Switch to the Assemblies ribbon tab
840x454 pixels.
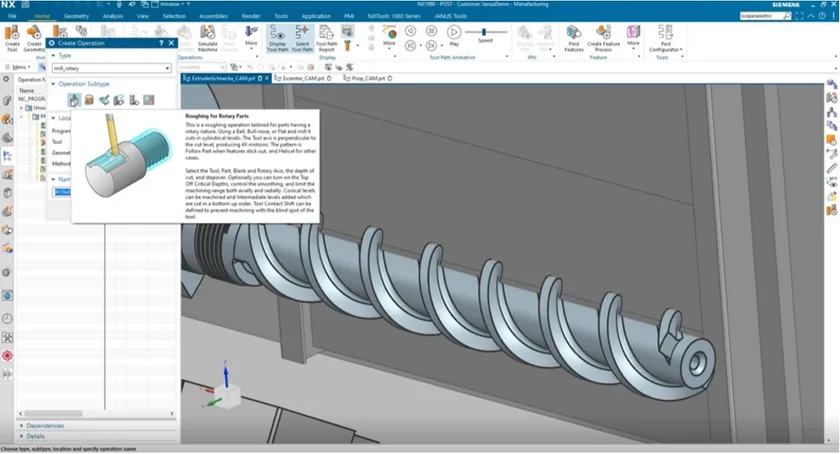213,16
